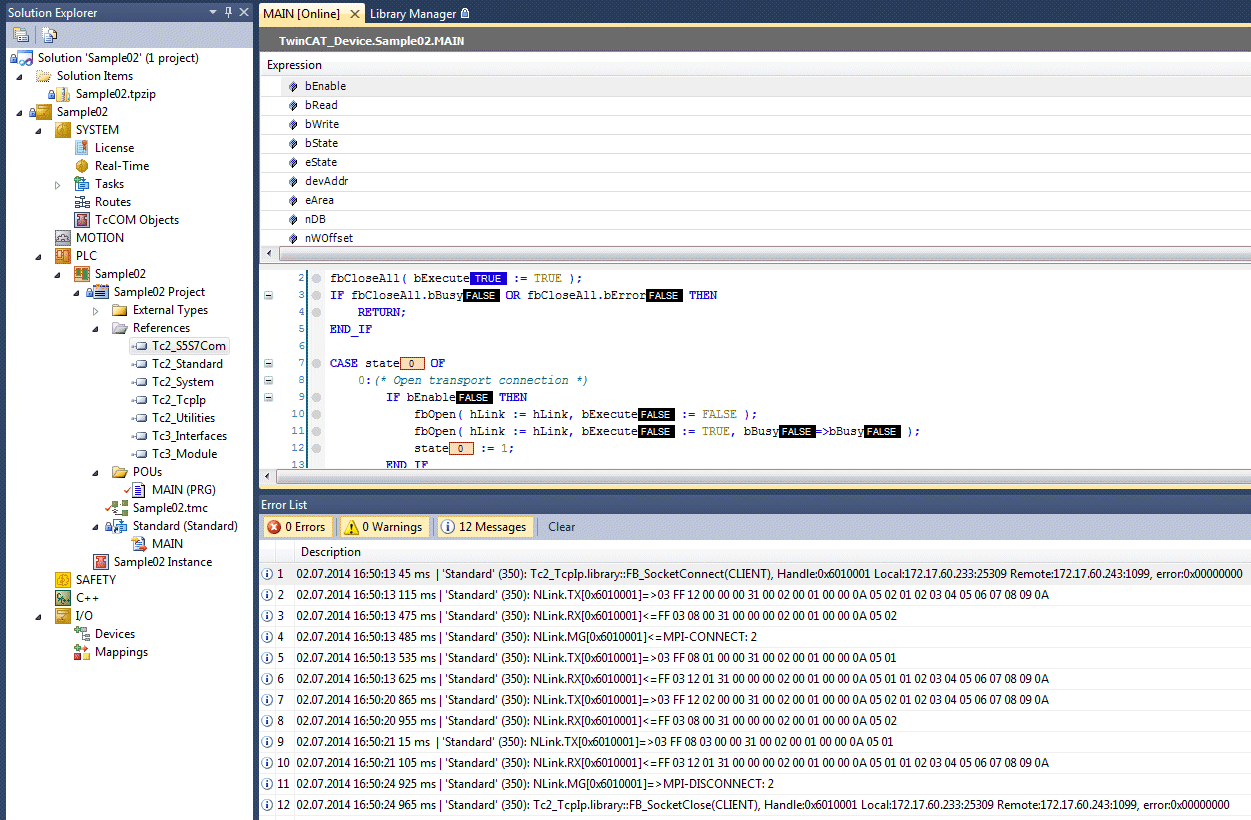Collapse the PLC tree node

click(38, 256)
